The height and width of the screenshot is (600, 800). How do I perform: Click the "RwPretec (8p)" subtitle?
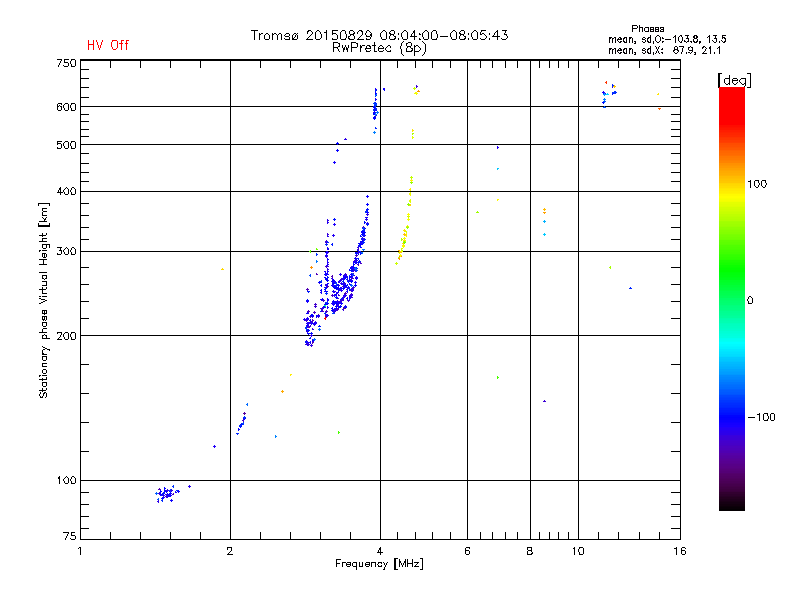(x=379, y=48)
